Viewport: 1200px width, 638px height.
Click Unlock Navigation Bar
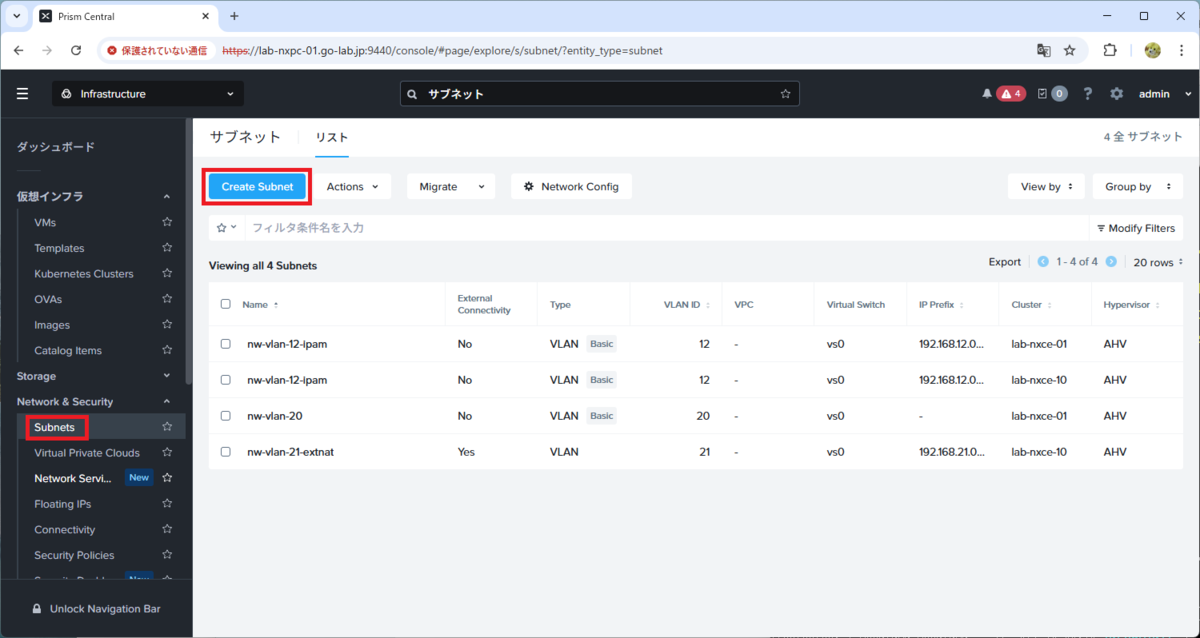click(96, 608)
